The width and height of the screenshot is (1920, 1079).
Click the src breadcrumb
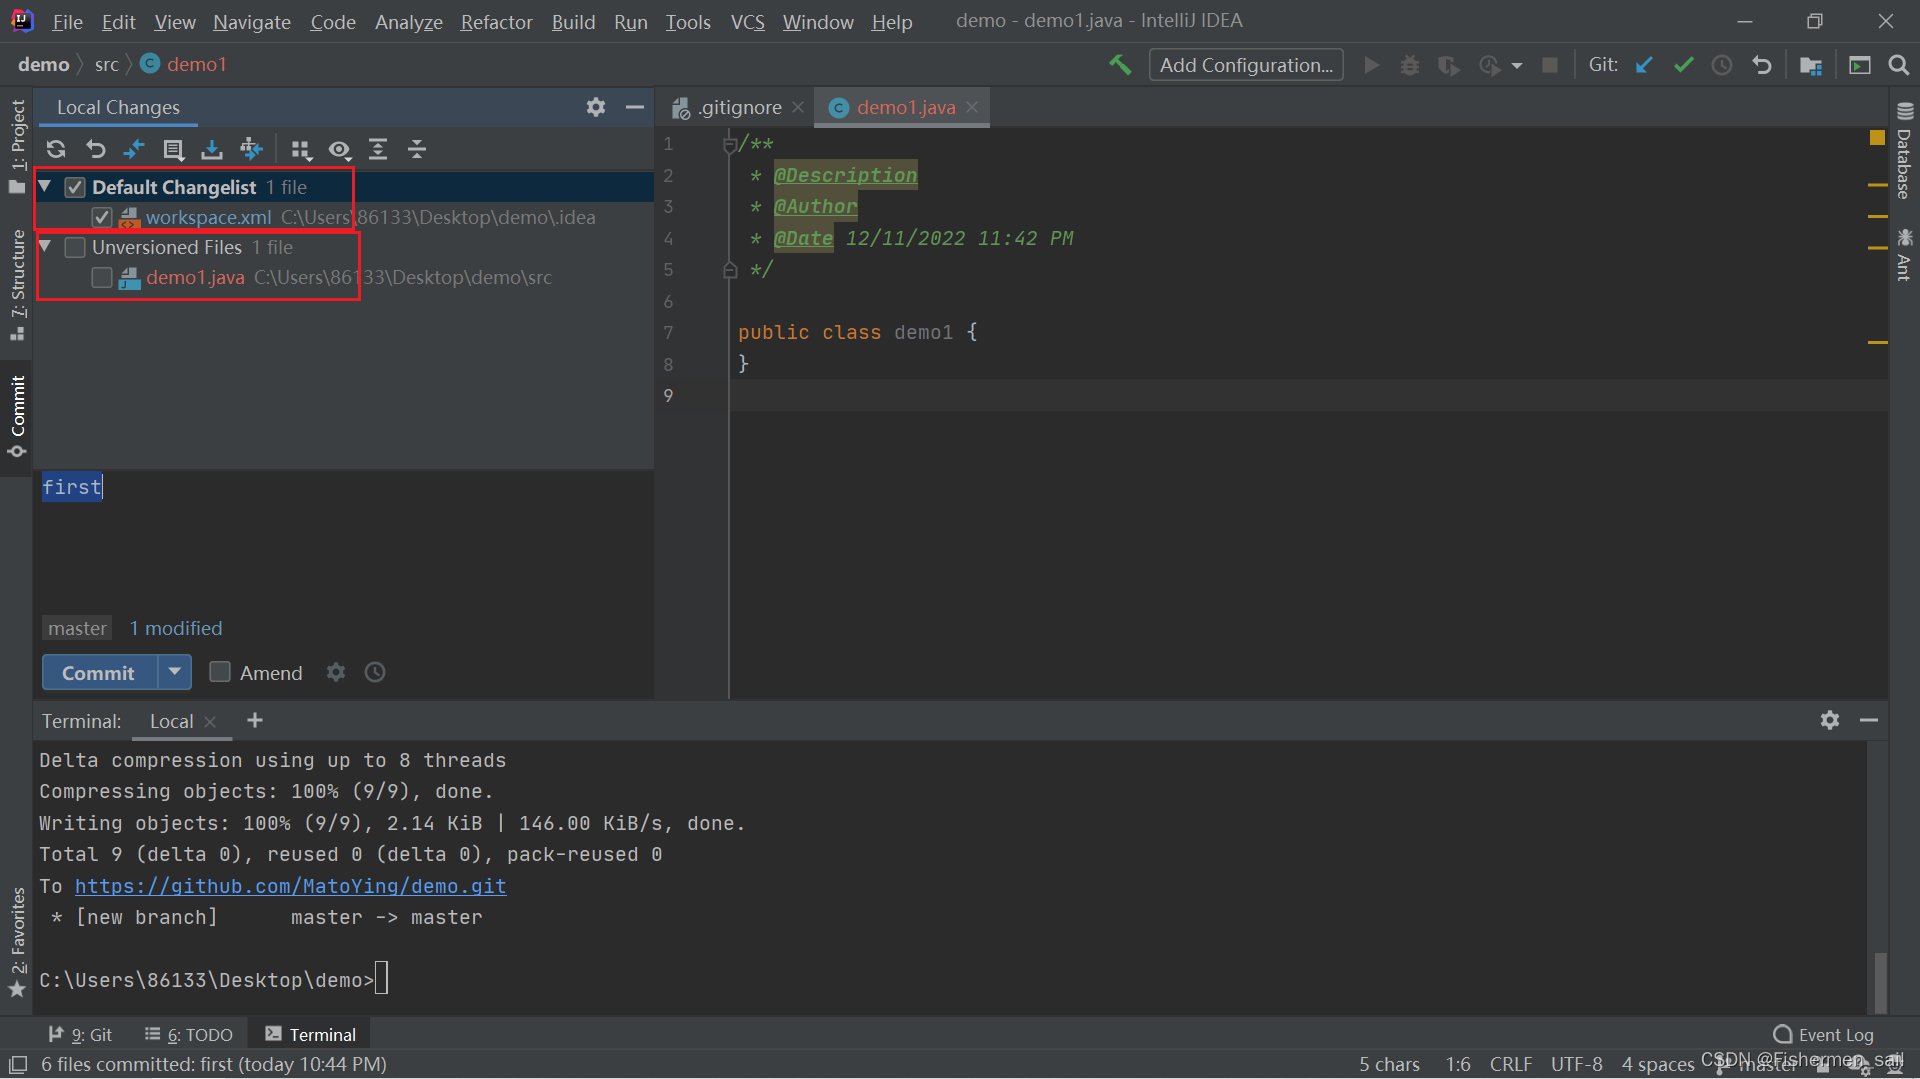pos(107,65)
